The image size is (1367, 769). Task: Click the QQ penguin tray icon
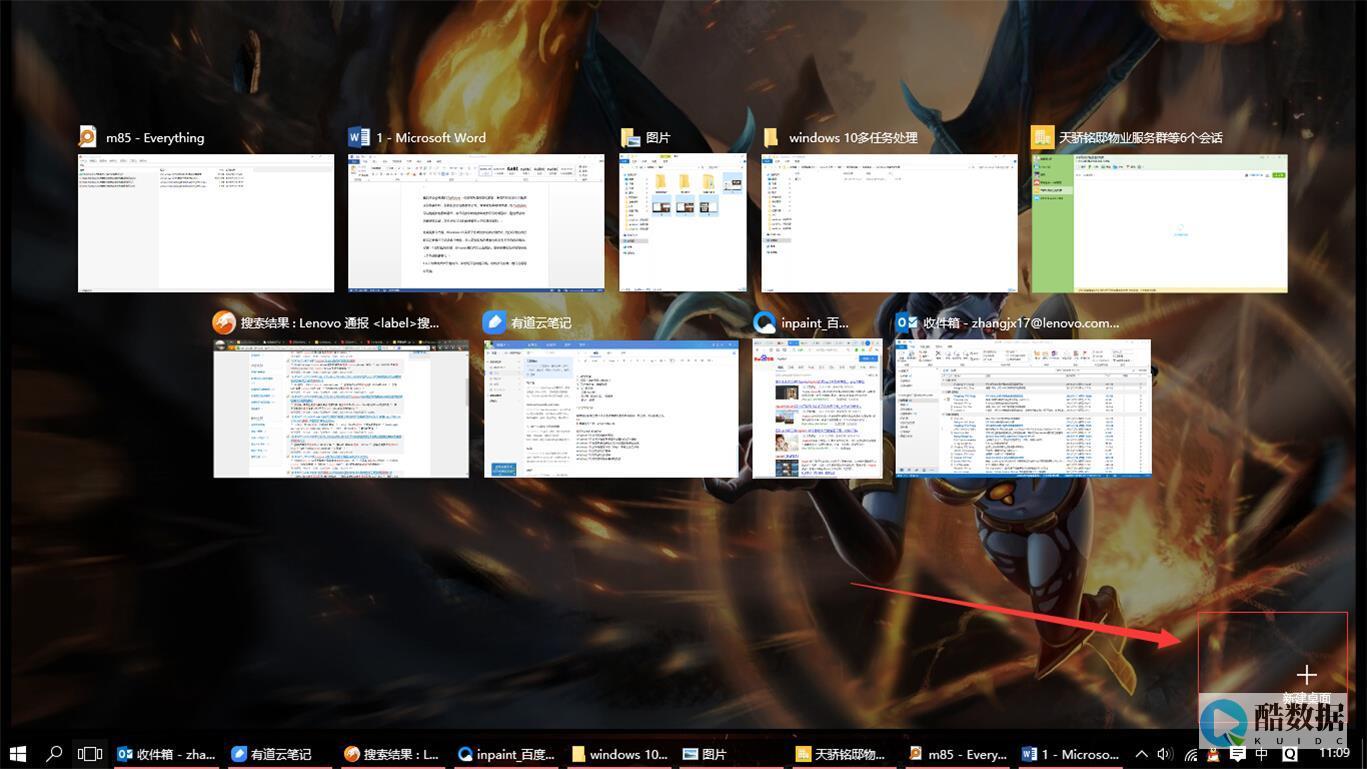(1213, 755)
